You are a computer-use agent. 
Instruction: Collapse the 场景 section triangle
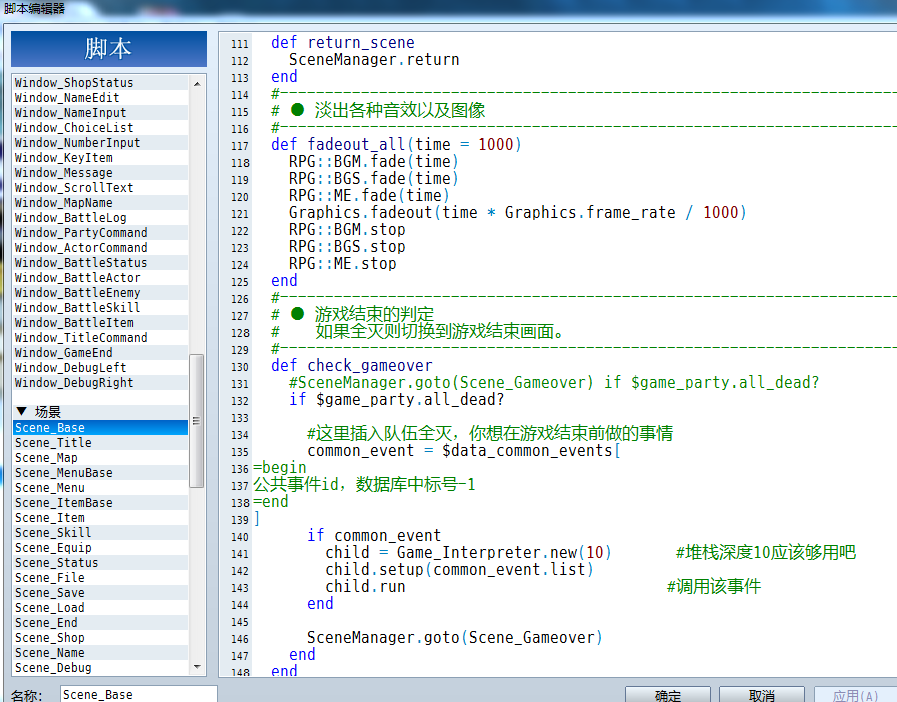(x=22, y=411)
